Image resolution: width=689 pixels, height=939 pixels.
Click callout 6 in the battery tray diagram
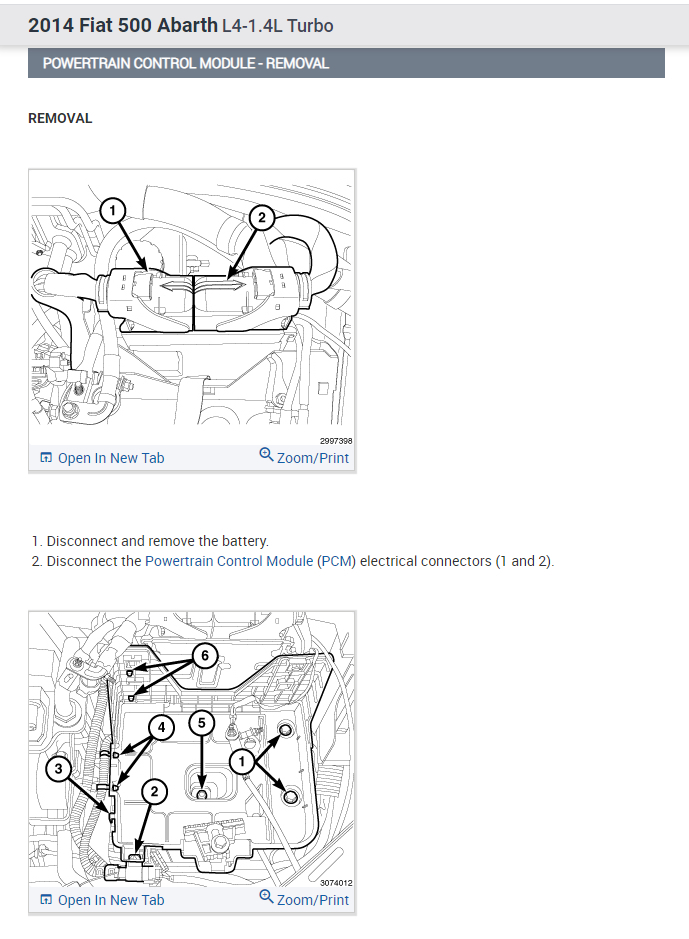coord(205,656)
